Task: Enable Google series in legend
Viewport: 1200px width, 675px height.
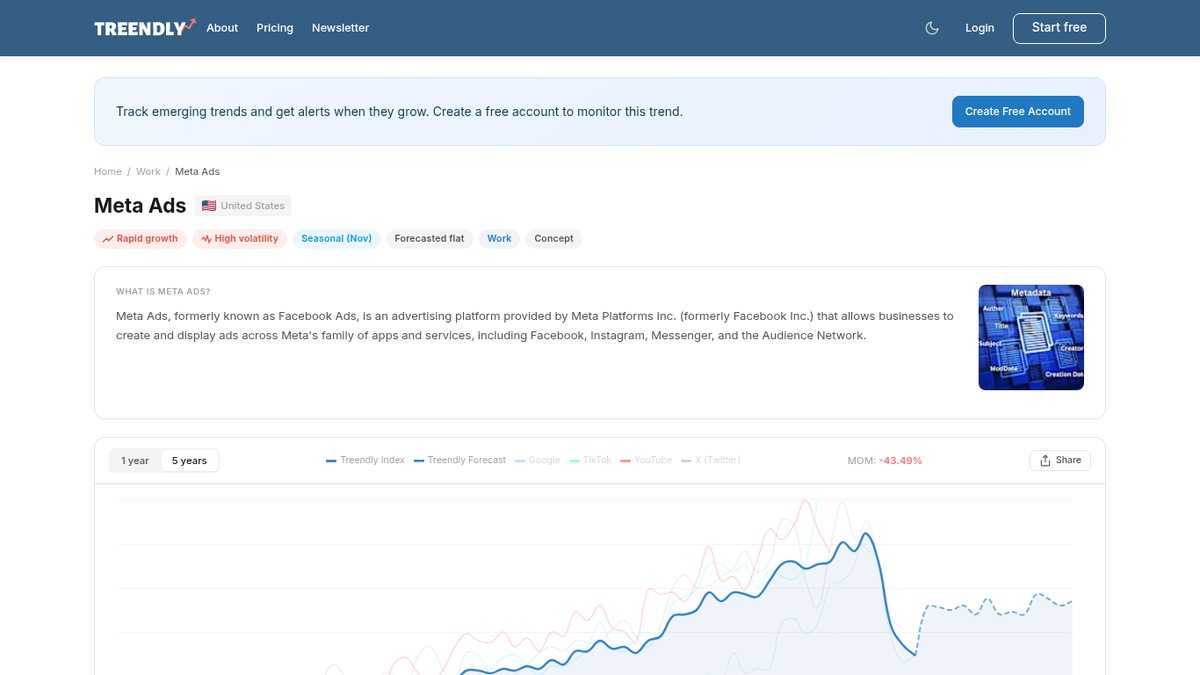Action: coord(537,460)
